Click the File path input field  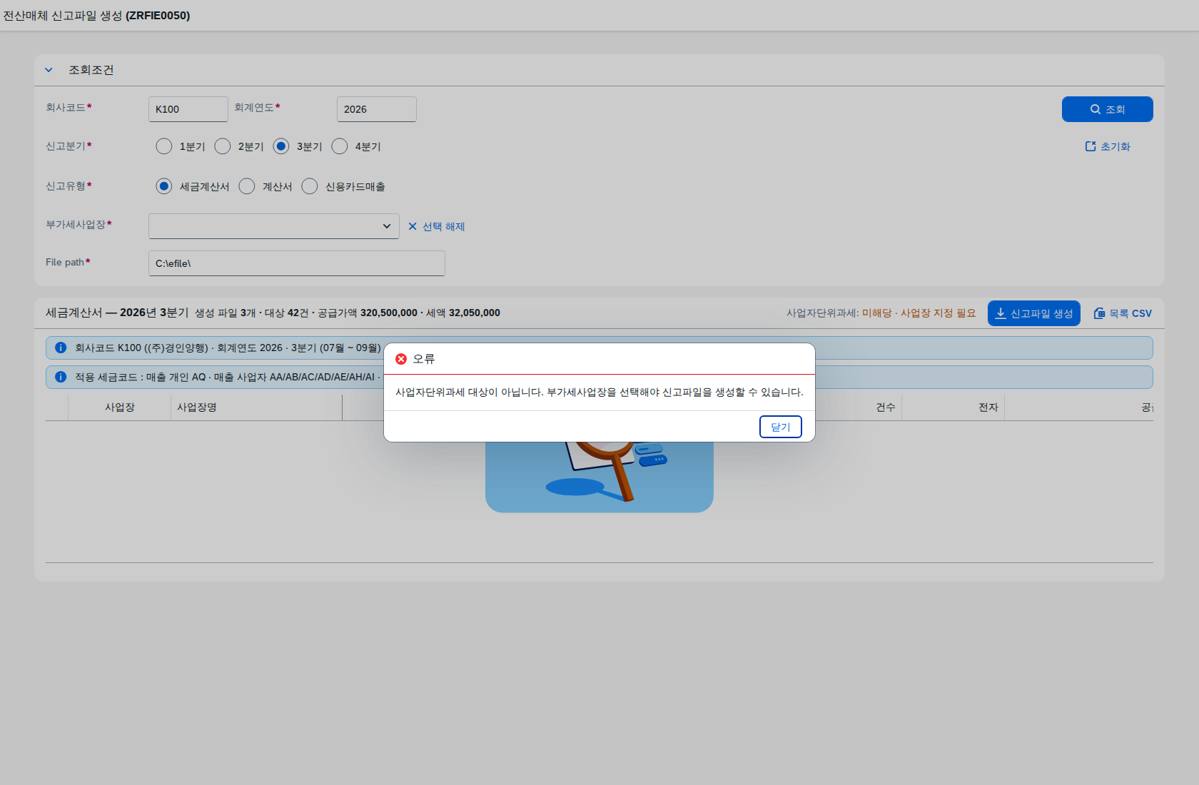(x=297, y=263)
